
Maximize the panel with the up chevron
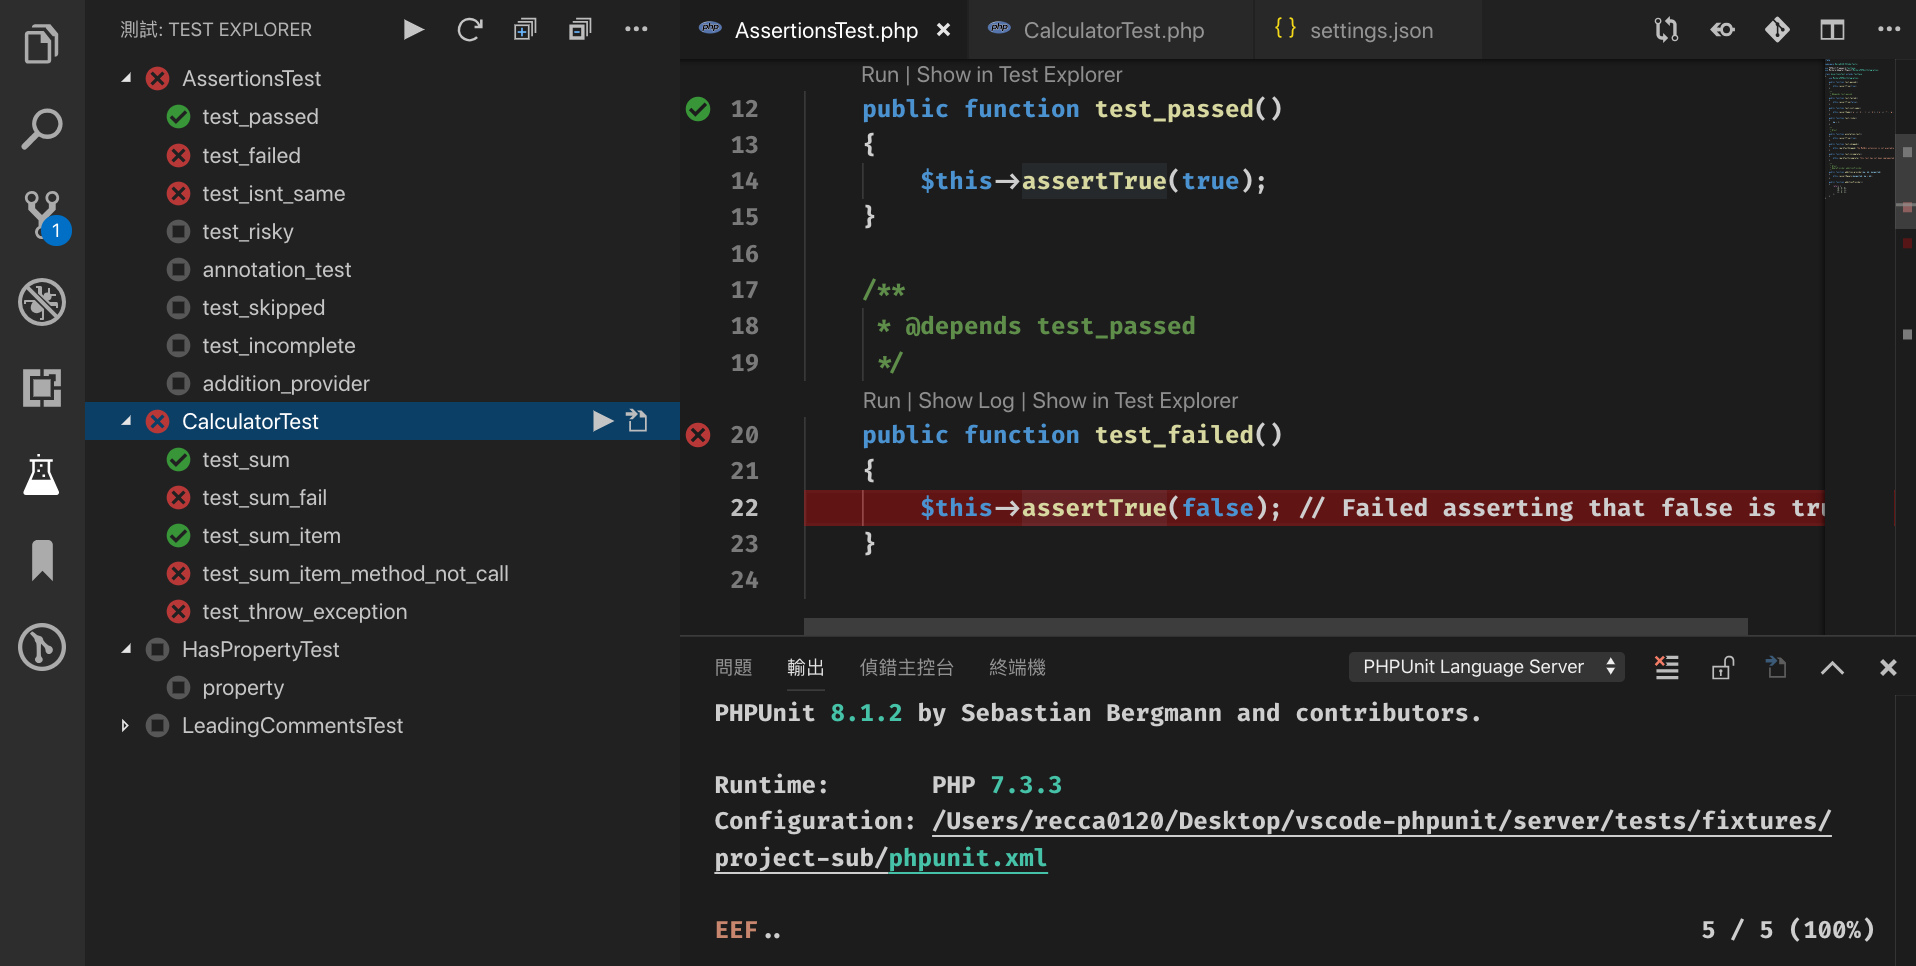pyautogui.click(x=1832, y=667)
